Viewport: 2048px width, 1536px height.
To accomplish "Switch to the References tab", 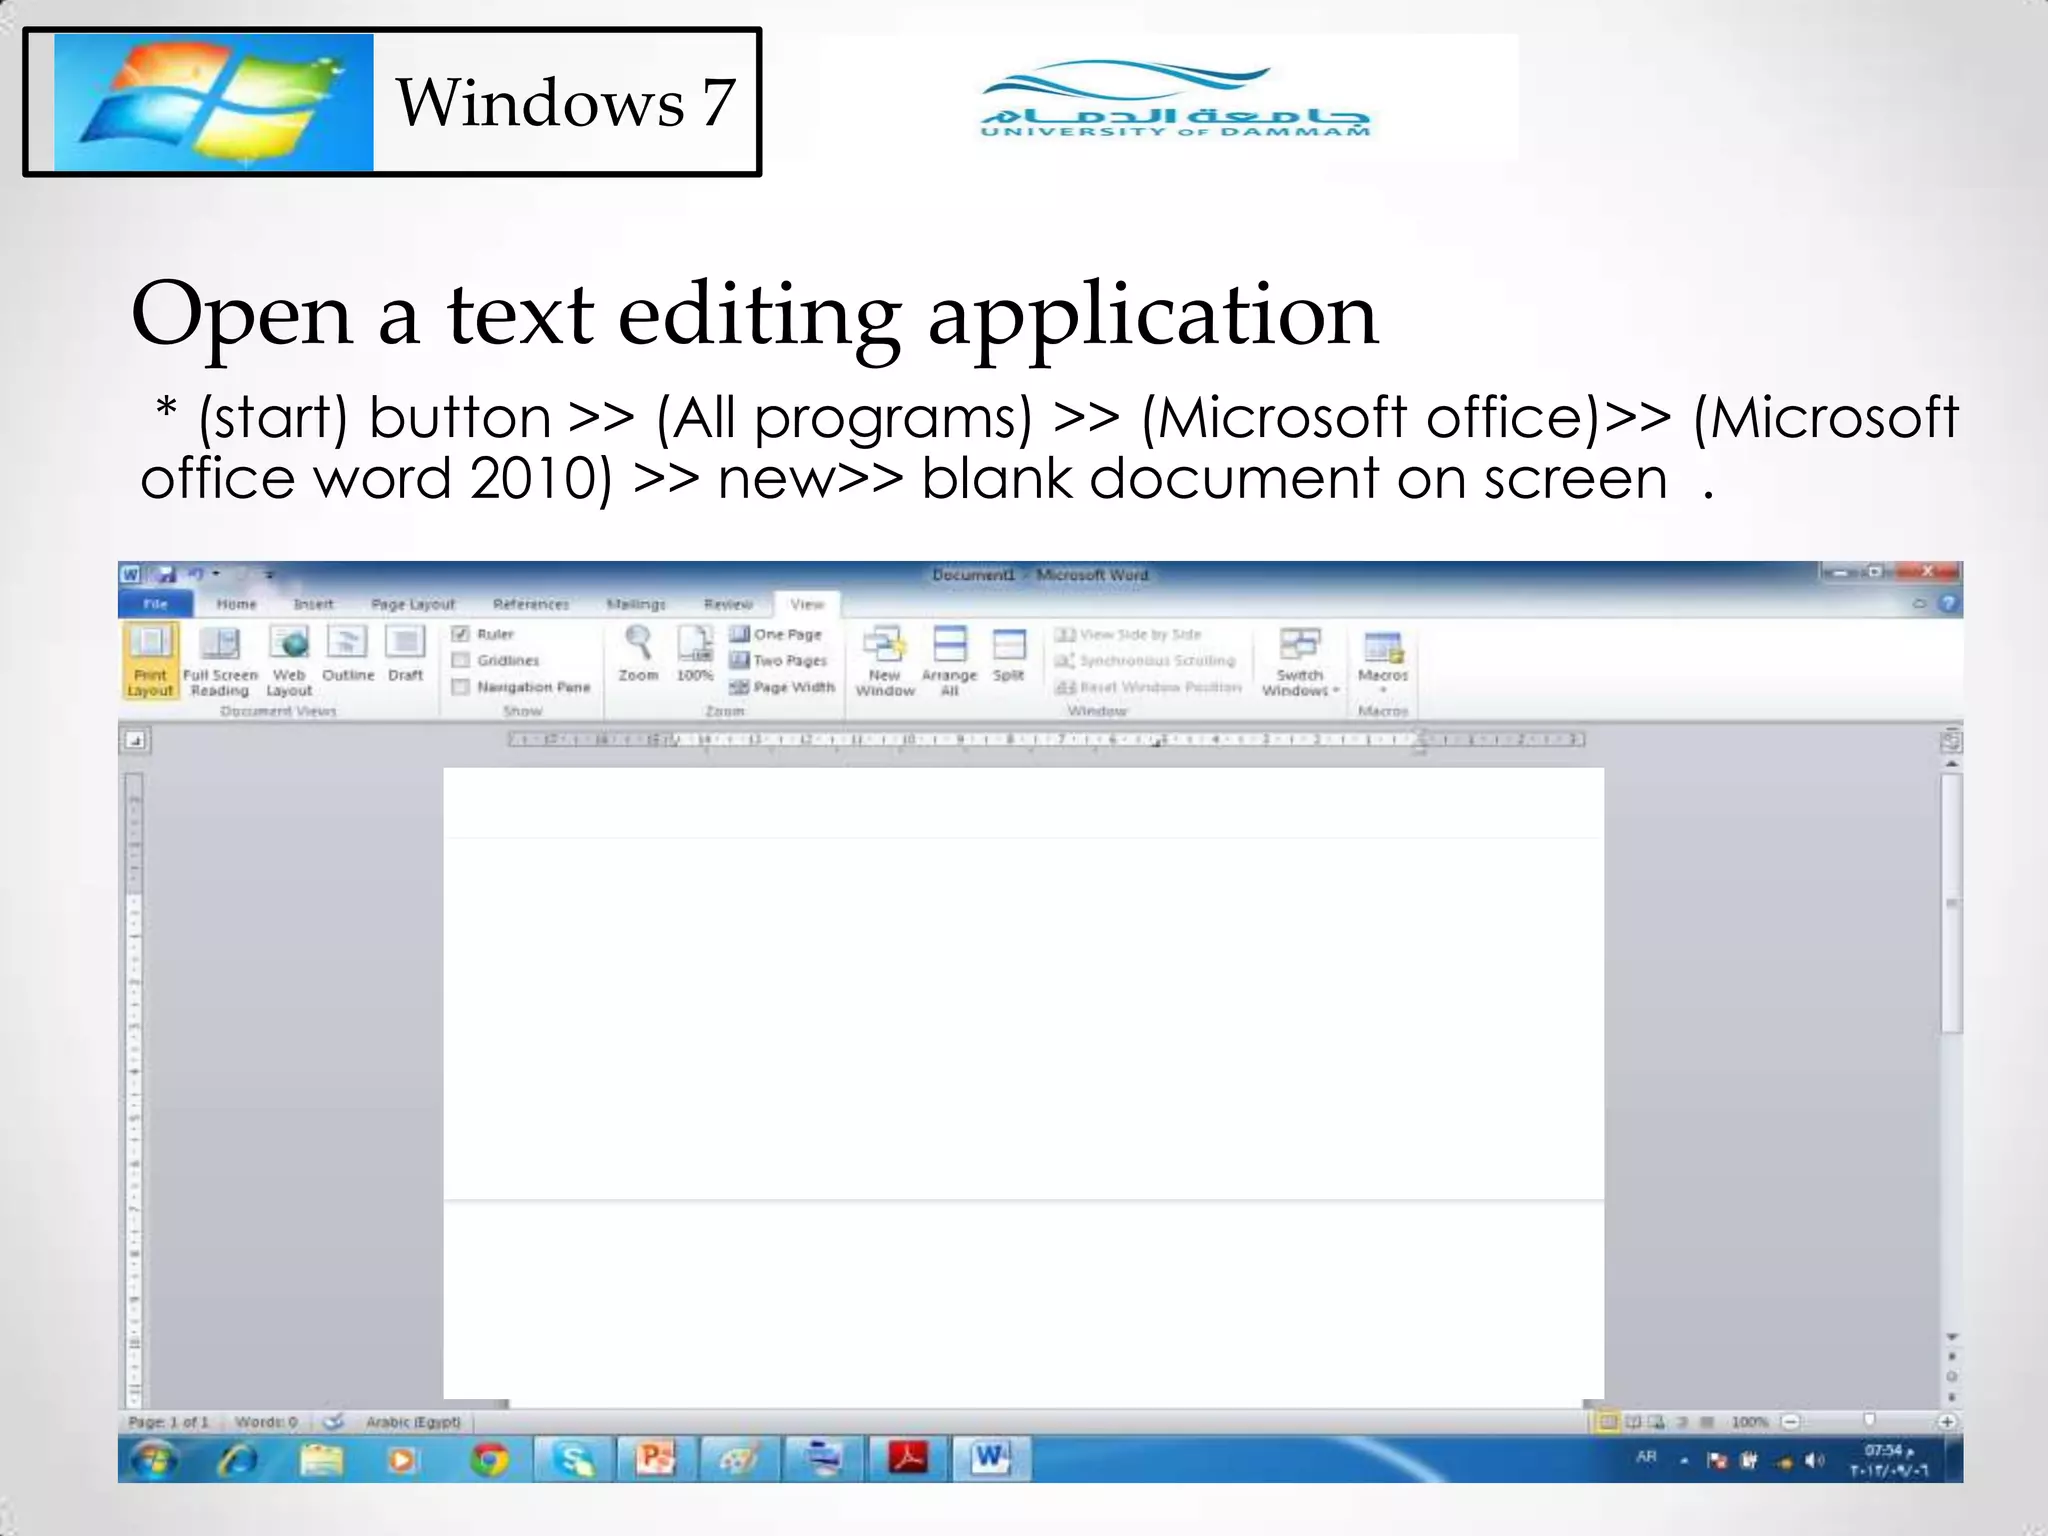I will tap(531, 604).
